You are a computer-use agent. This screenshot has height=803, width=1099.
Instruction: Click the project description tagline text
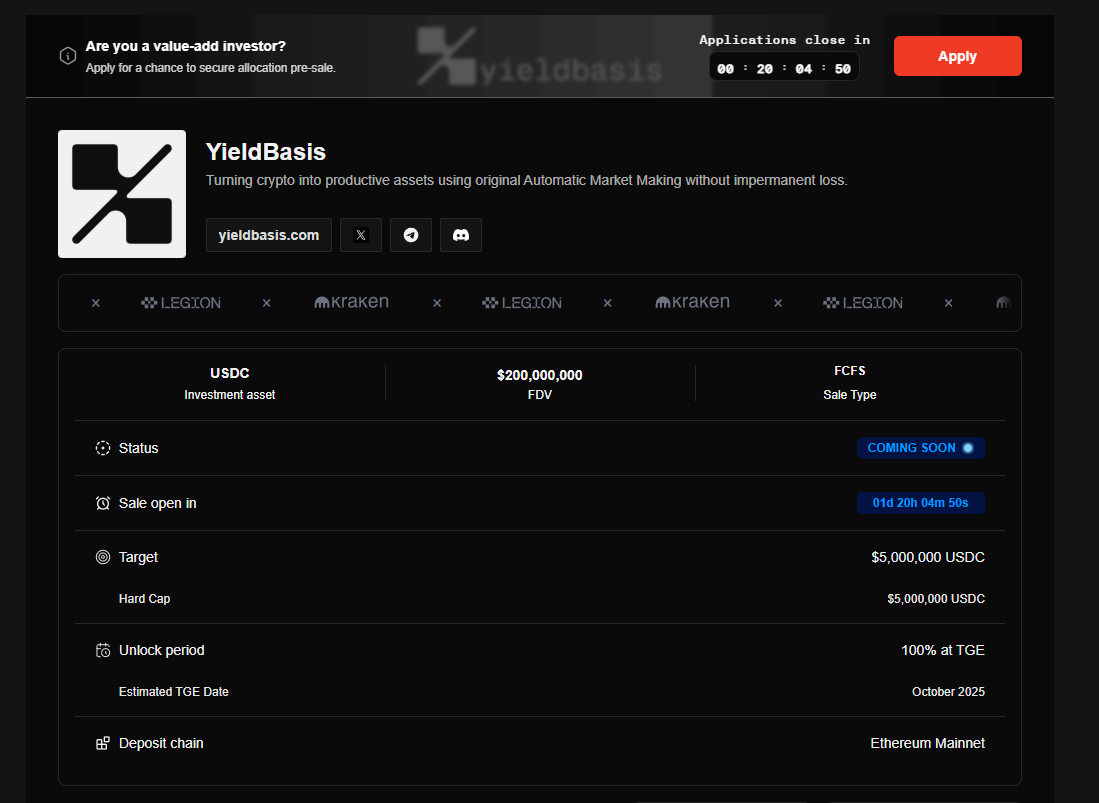point(526,180)
